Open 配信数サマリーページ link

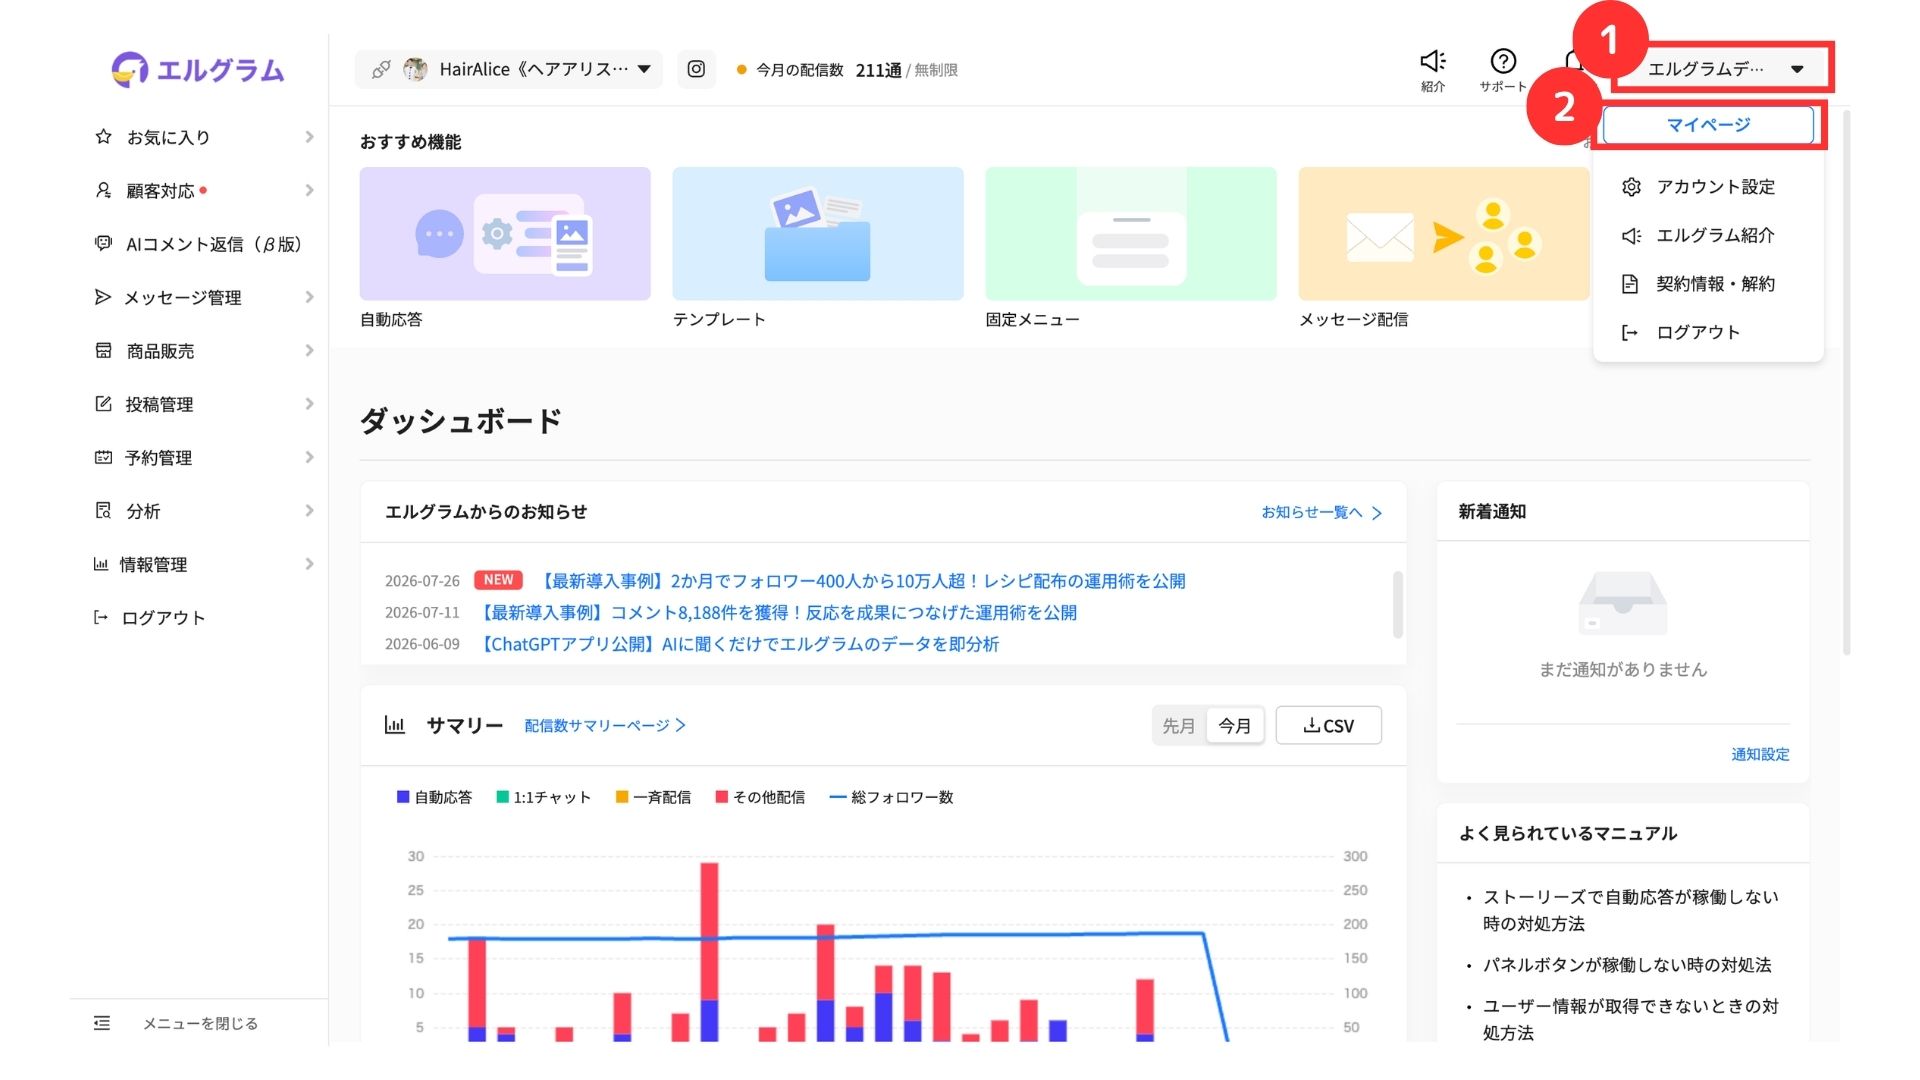605,726
